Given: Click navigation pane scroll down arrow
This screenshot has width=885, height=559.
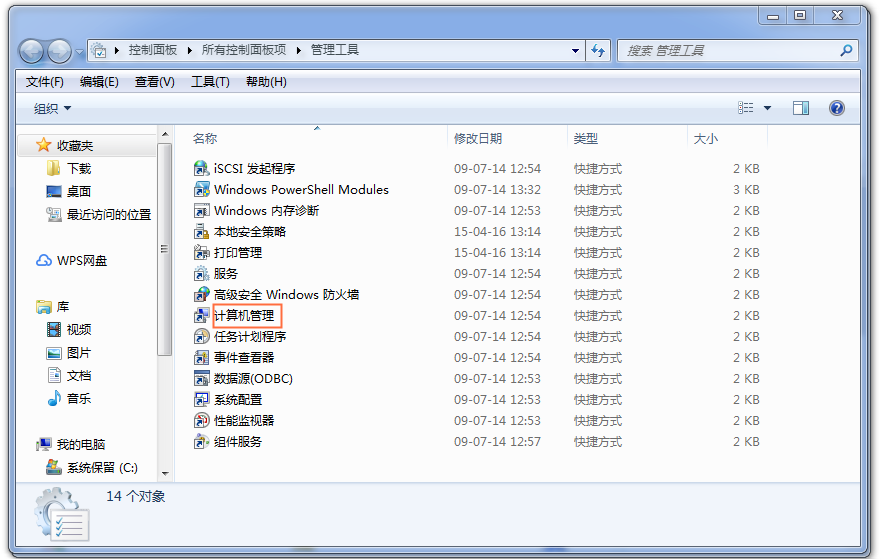Looking at the screenshot, I should coord(165,474).
